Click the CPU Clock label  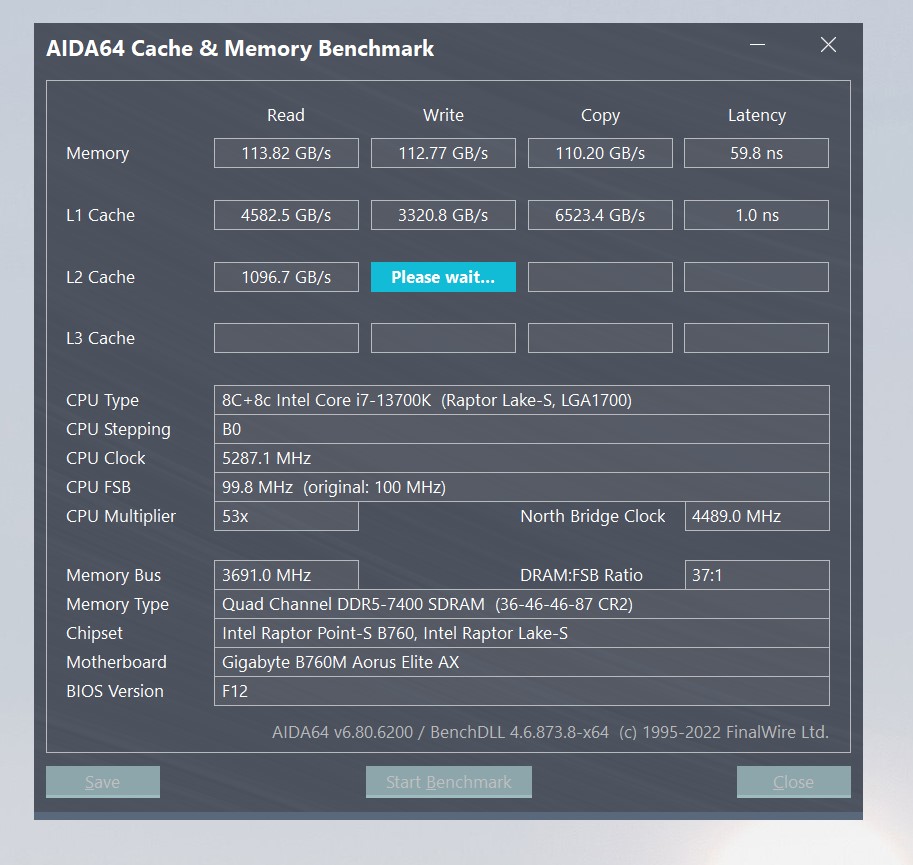(x=105, y=458)
